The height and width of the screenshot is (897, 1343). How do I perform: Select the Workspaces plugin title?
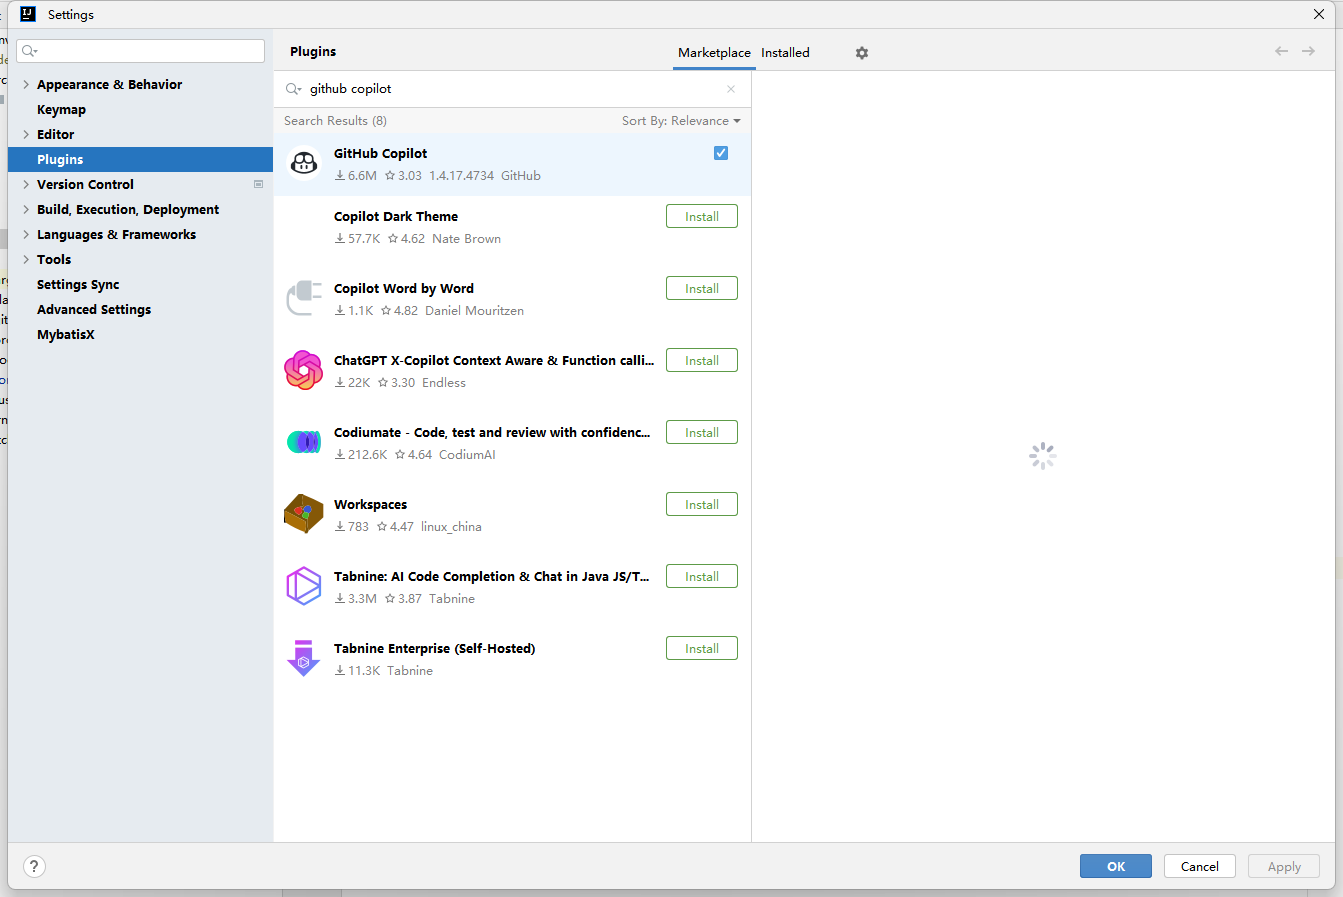click(x=370, y=504)
